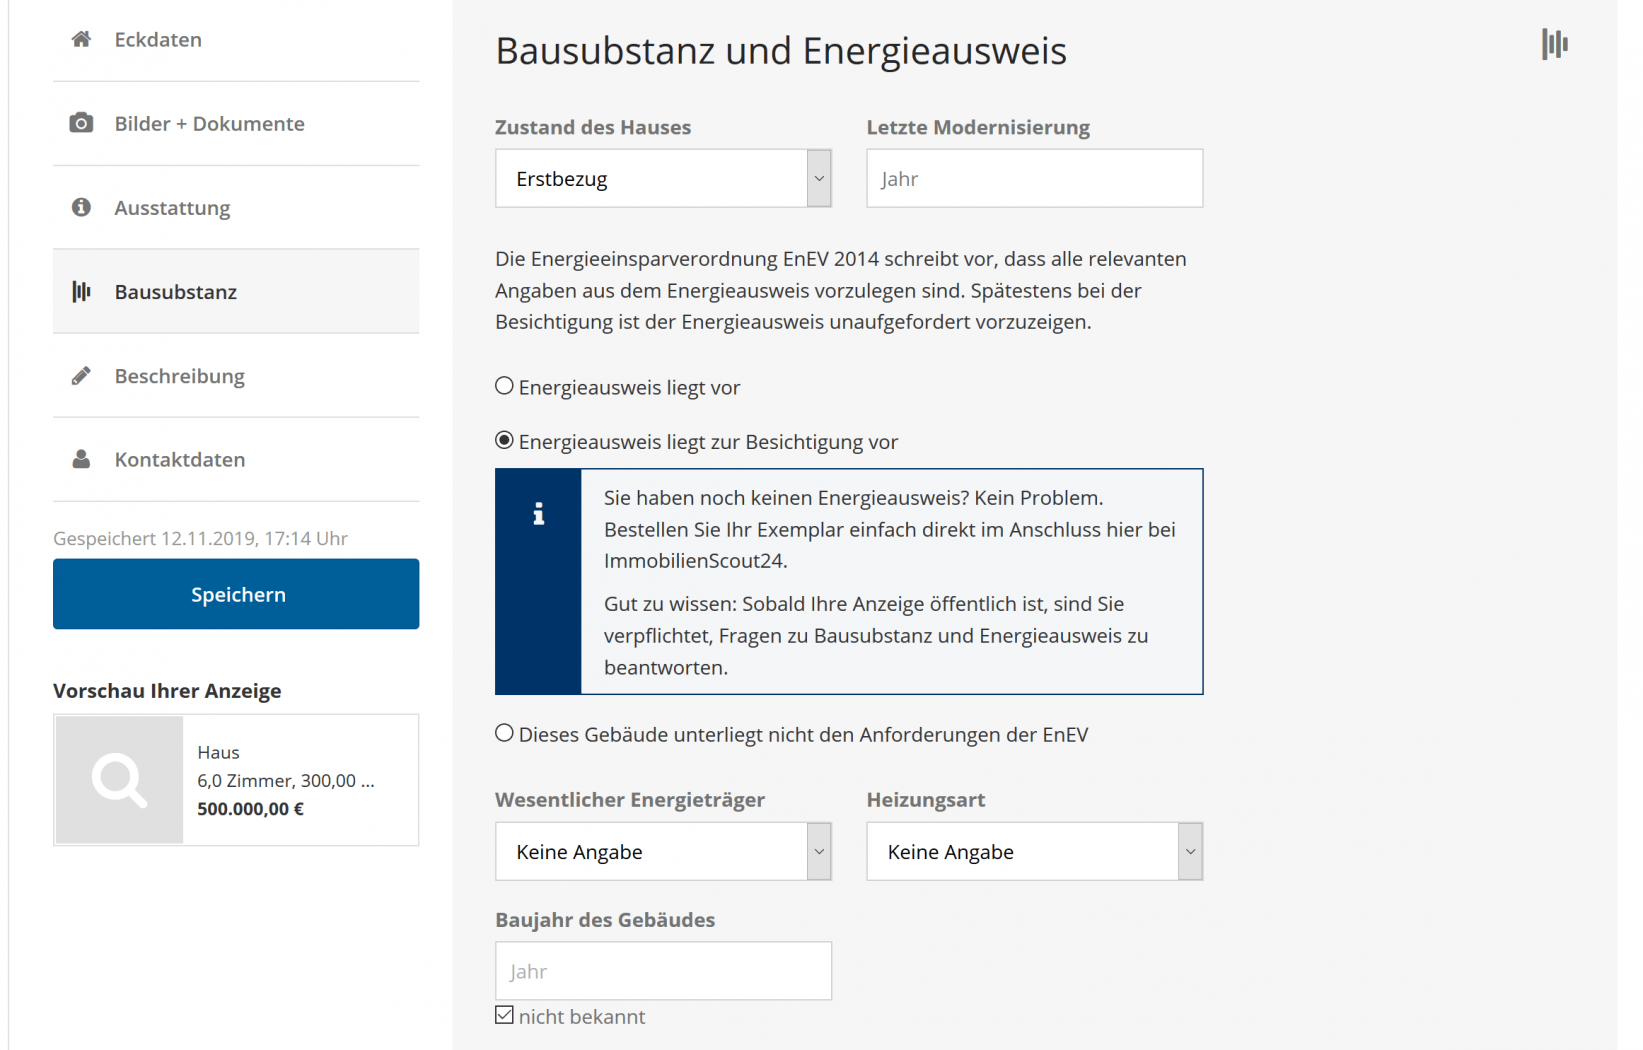Navigate to the Kontaktdaten section
This screenshot has width=1643, height=1050.
[x=236, y=459]
